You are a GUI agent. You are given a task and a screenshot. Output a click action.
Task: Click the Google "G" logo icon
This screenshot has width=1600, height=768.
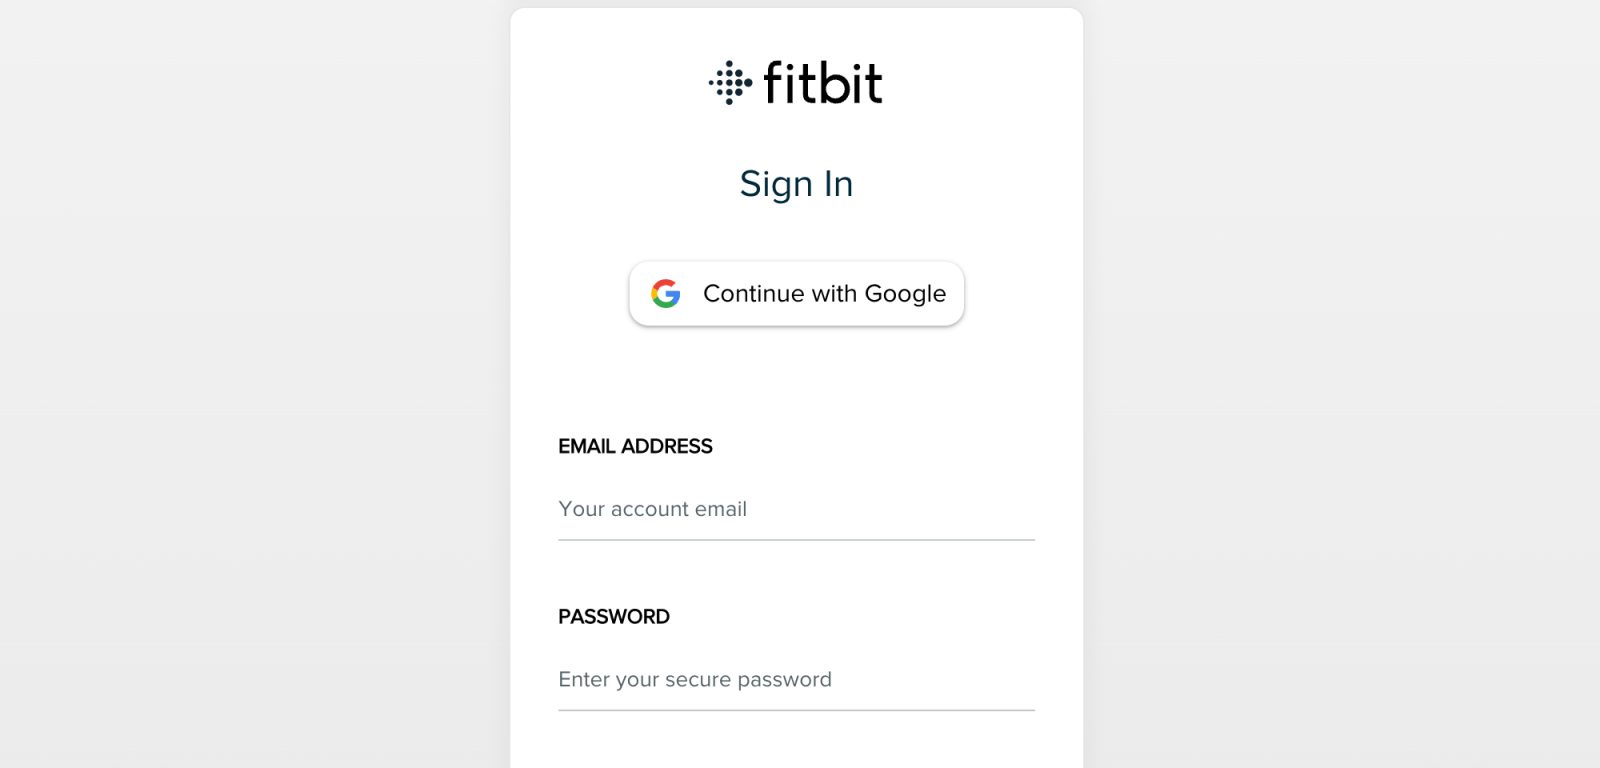(x=666, y=294)
